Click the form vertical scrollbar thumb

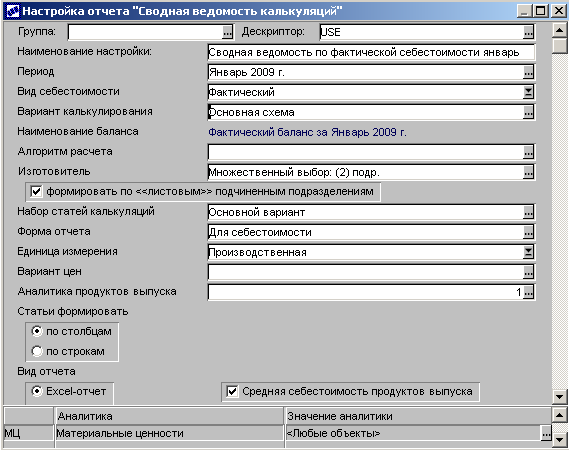(560, 46)
